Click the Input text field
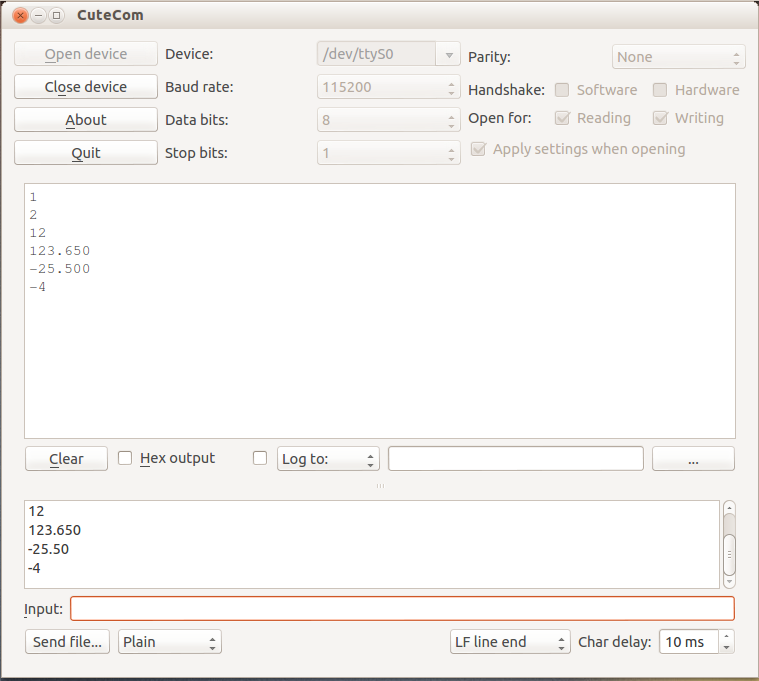 [x=402, y=608]
